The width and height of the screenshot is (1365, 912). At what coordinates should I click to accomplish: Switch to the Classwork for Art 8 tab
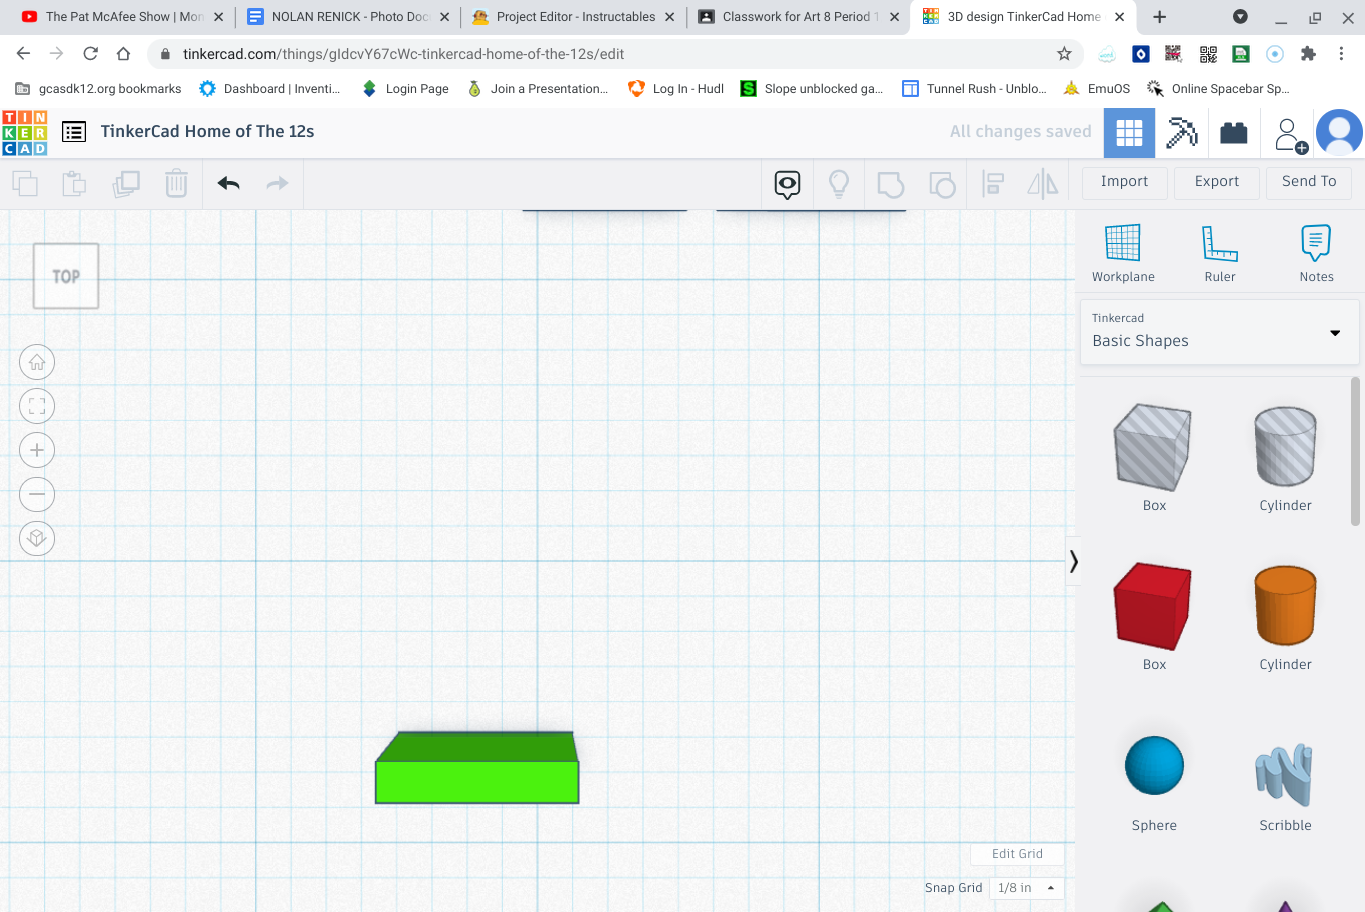(x=790, y=16)
